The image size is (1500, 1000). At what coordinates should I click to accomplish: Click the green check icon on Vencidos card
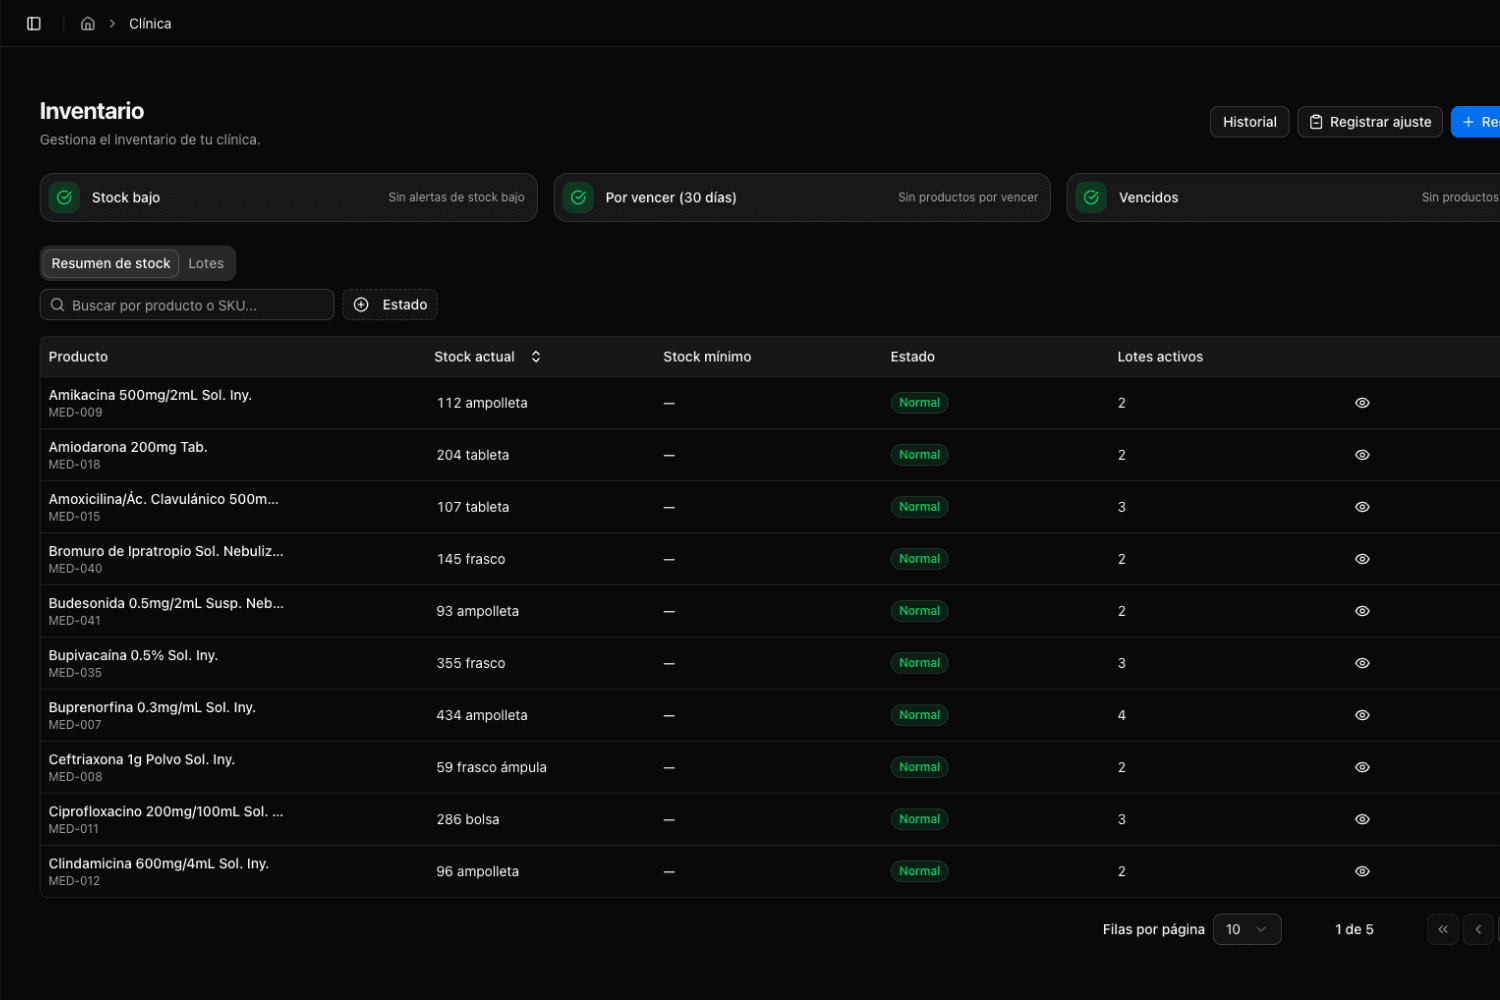(1091, 197)
